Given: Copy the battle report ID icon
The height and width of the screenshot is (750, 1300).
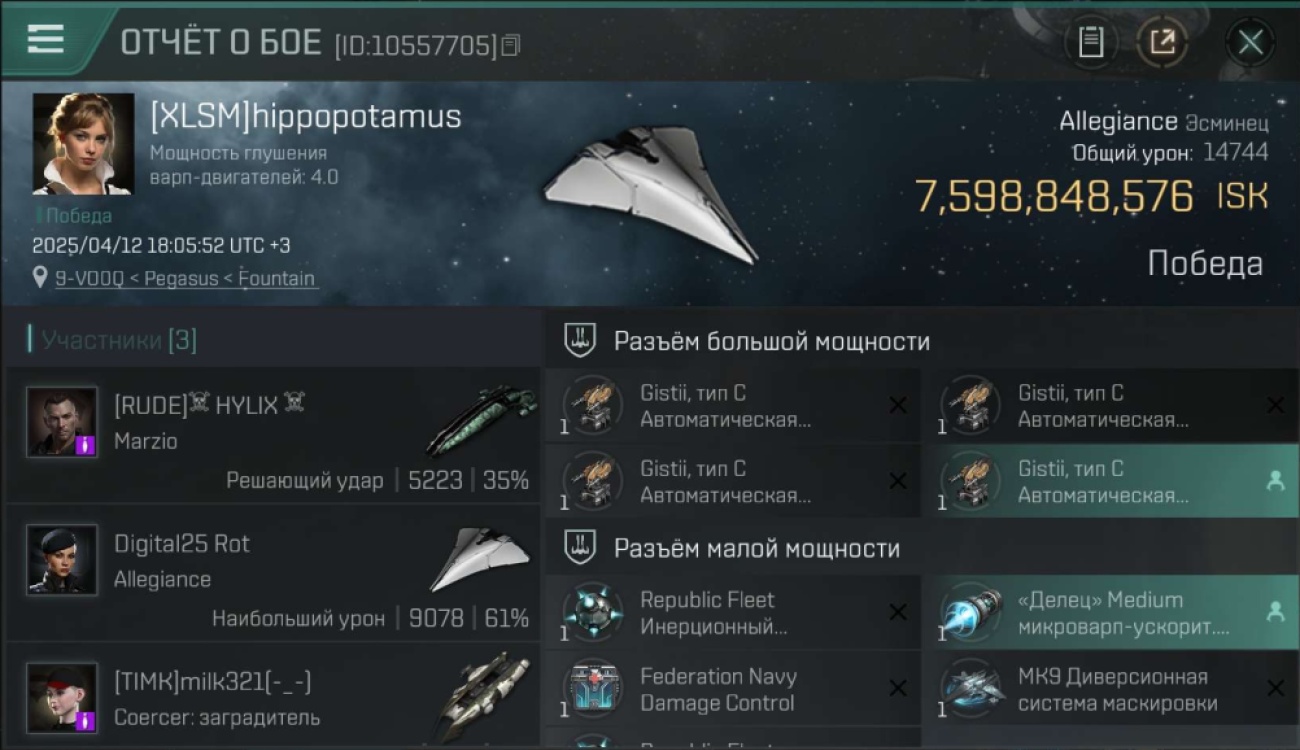Looking at the screenshot, I should point(511,45).
